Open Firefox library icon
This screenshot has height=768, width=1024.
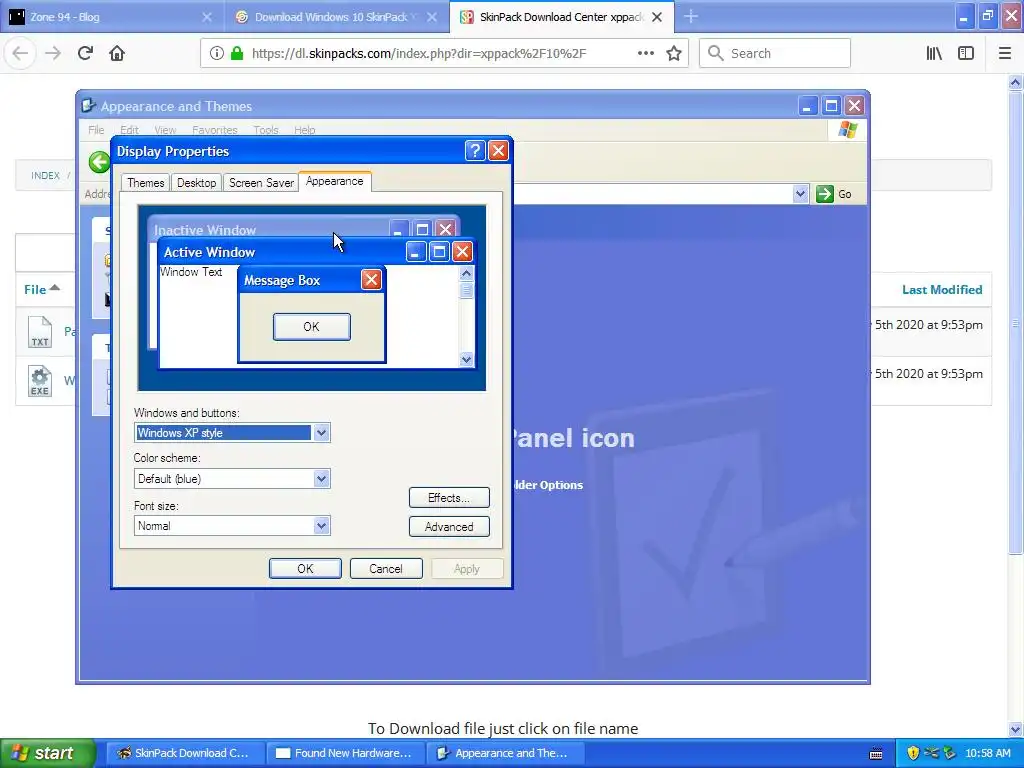click(x=934, y=53)
